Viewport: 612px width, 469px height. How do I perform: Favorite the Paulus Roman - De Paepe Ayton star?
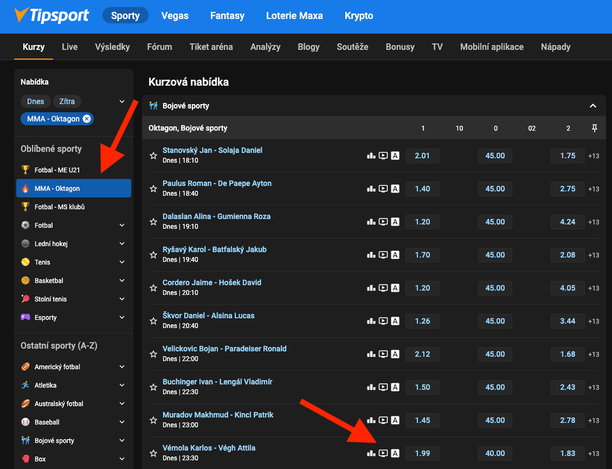click(x=153, y=189)
